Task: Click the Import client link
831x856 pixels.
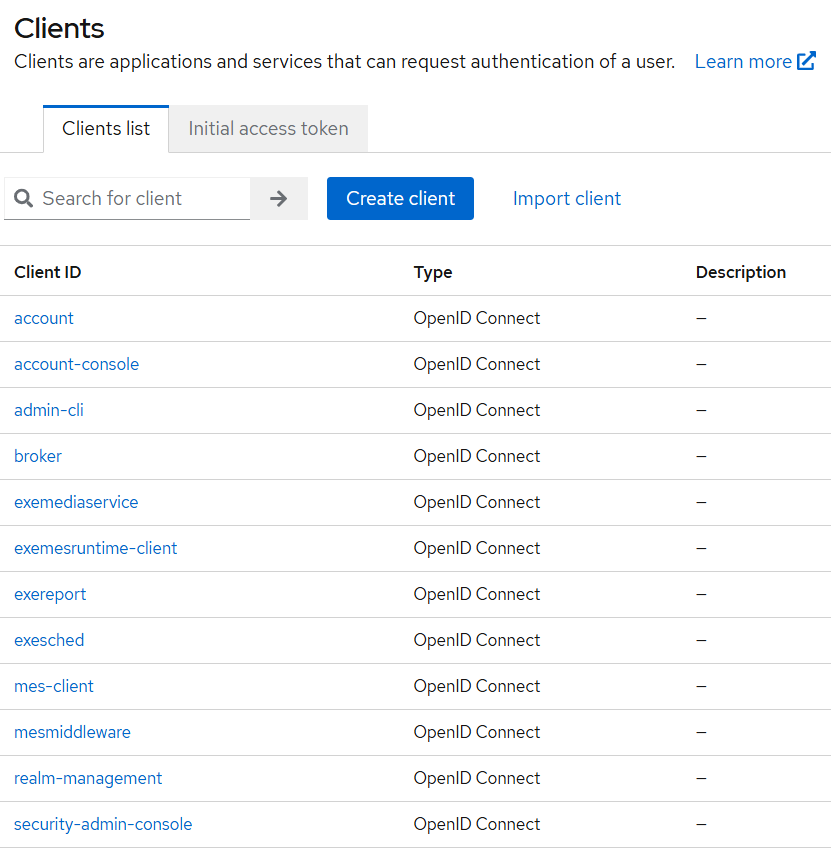Action: (567, 199)
